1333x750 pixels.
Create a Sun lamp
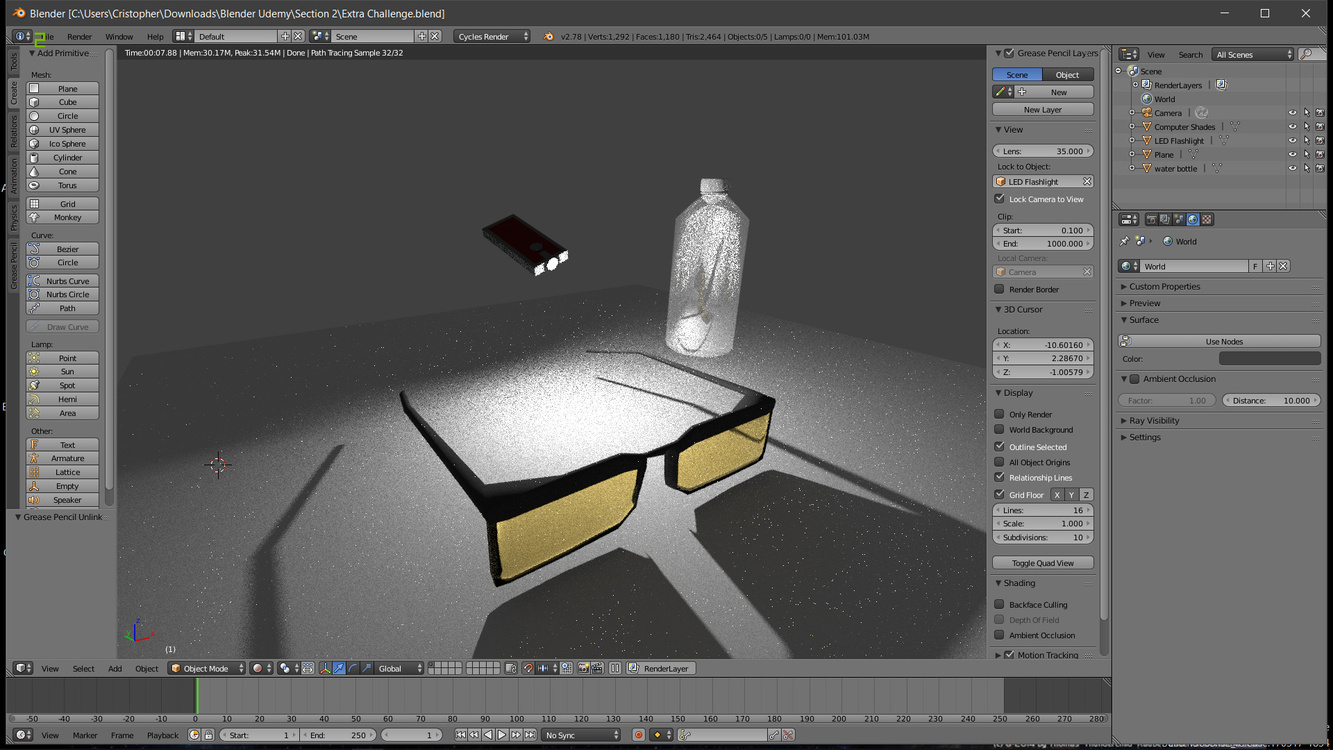click(x=67, y=372)
